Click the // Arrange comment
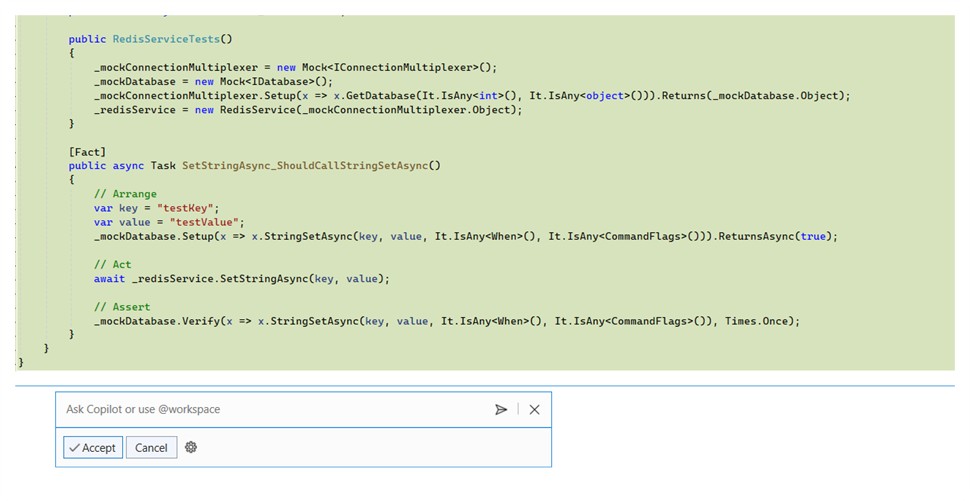The width and height of the screenshot is (970, 501). click(125, 194)
